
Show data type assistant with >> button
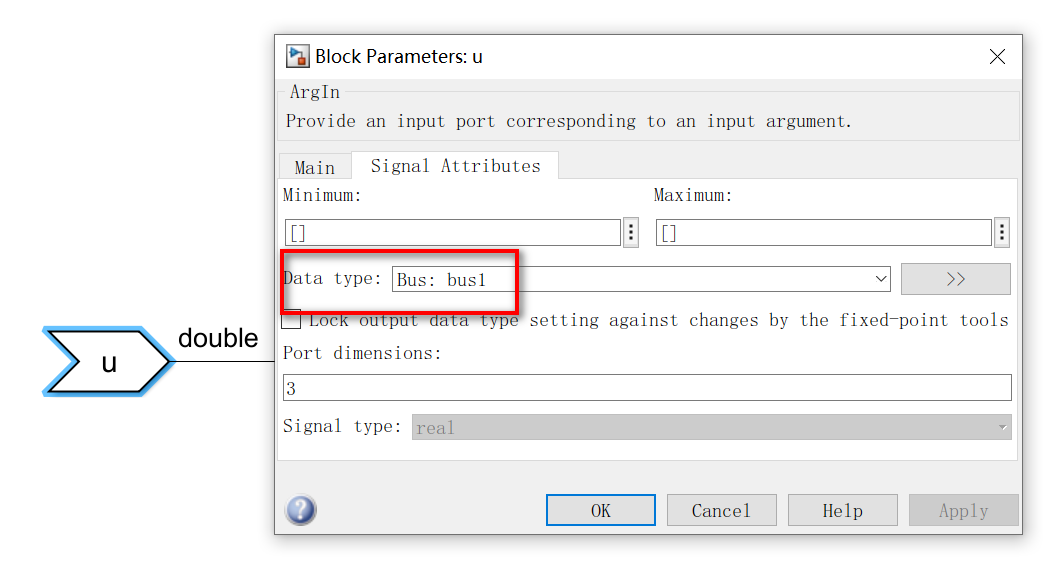click(955, 279)
